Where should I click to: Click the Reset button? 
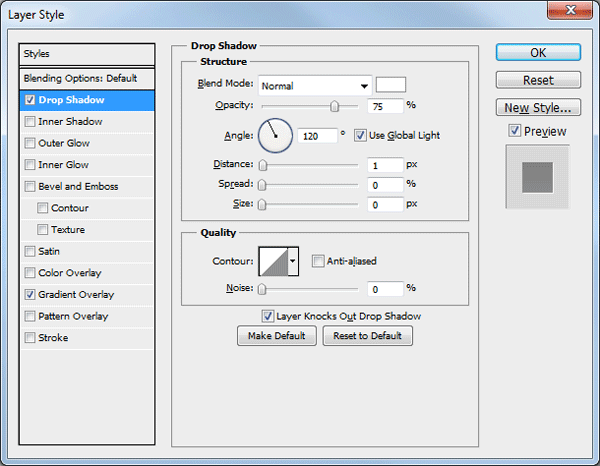(x=538, y=80)
